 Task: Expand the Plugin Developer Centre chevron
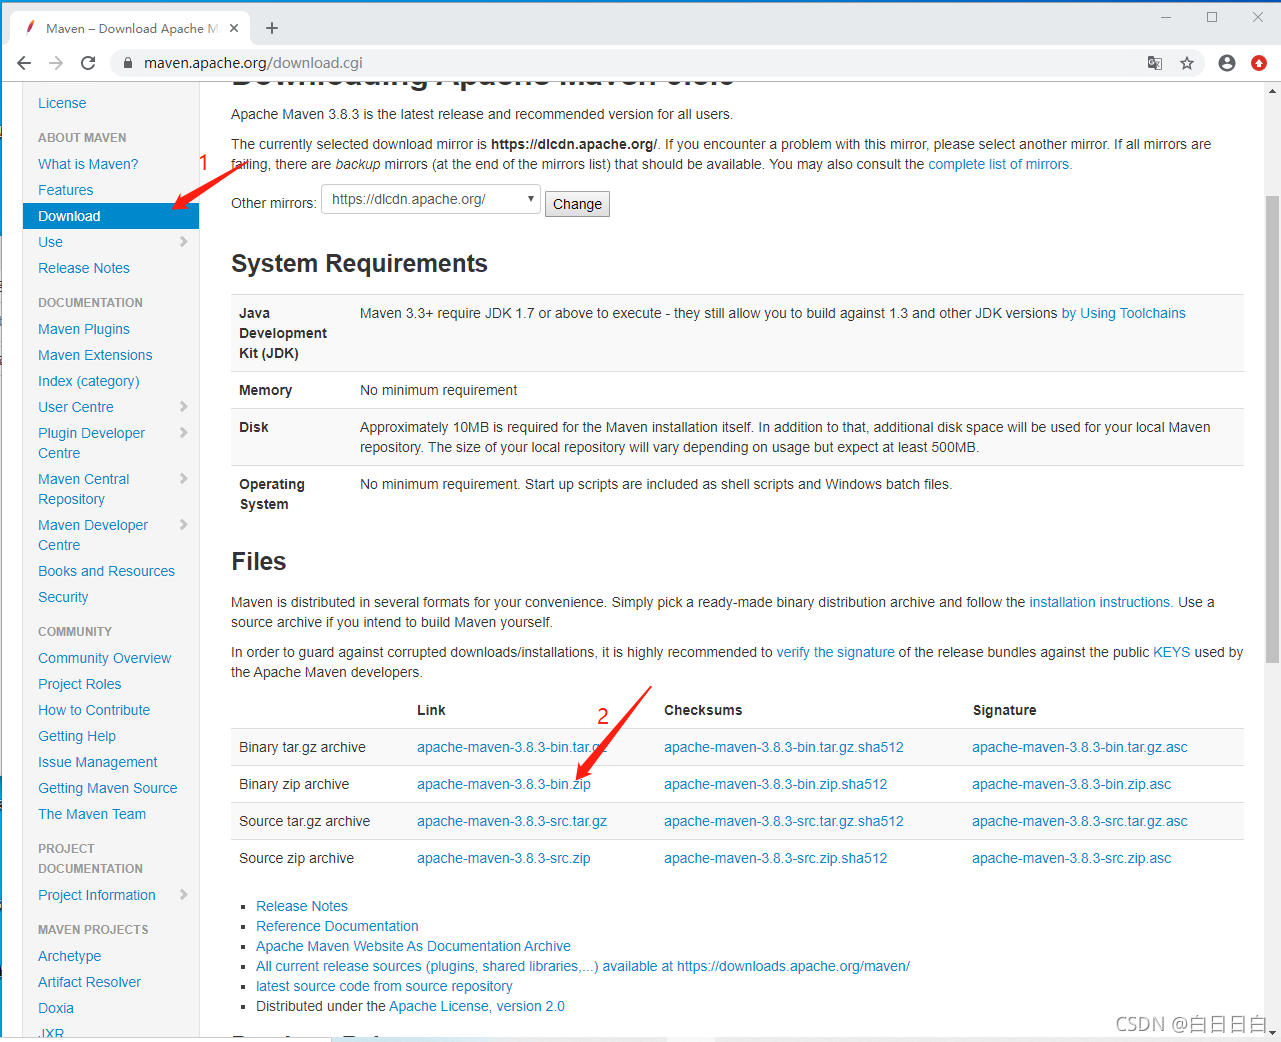coord(183,432)
